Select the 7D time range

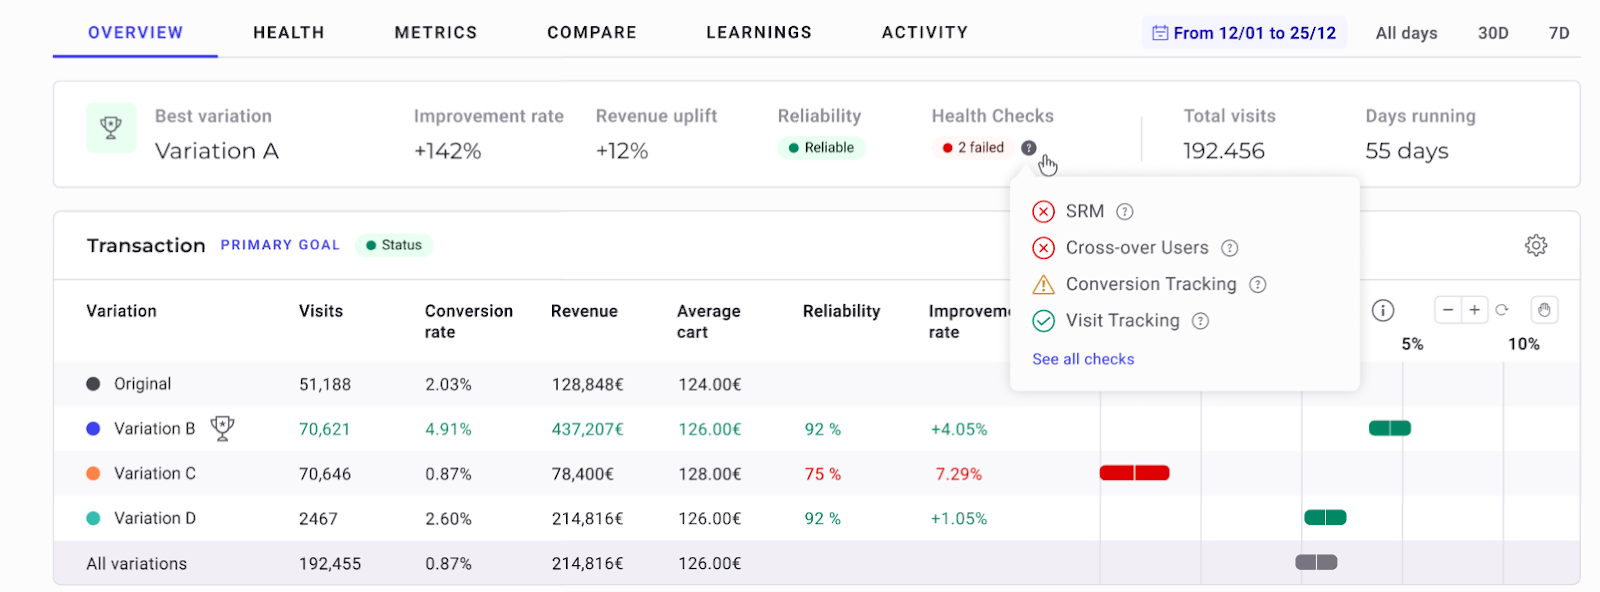pyautogui.click(x=1559, y=33)
